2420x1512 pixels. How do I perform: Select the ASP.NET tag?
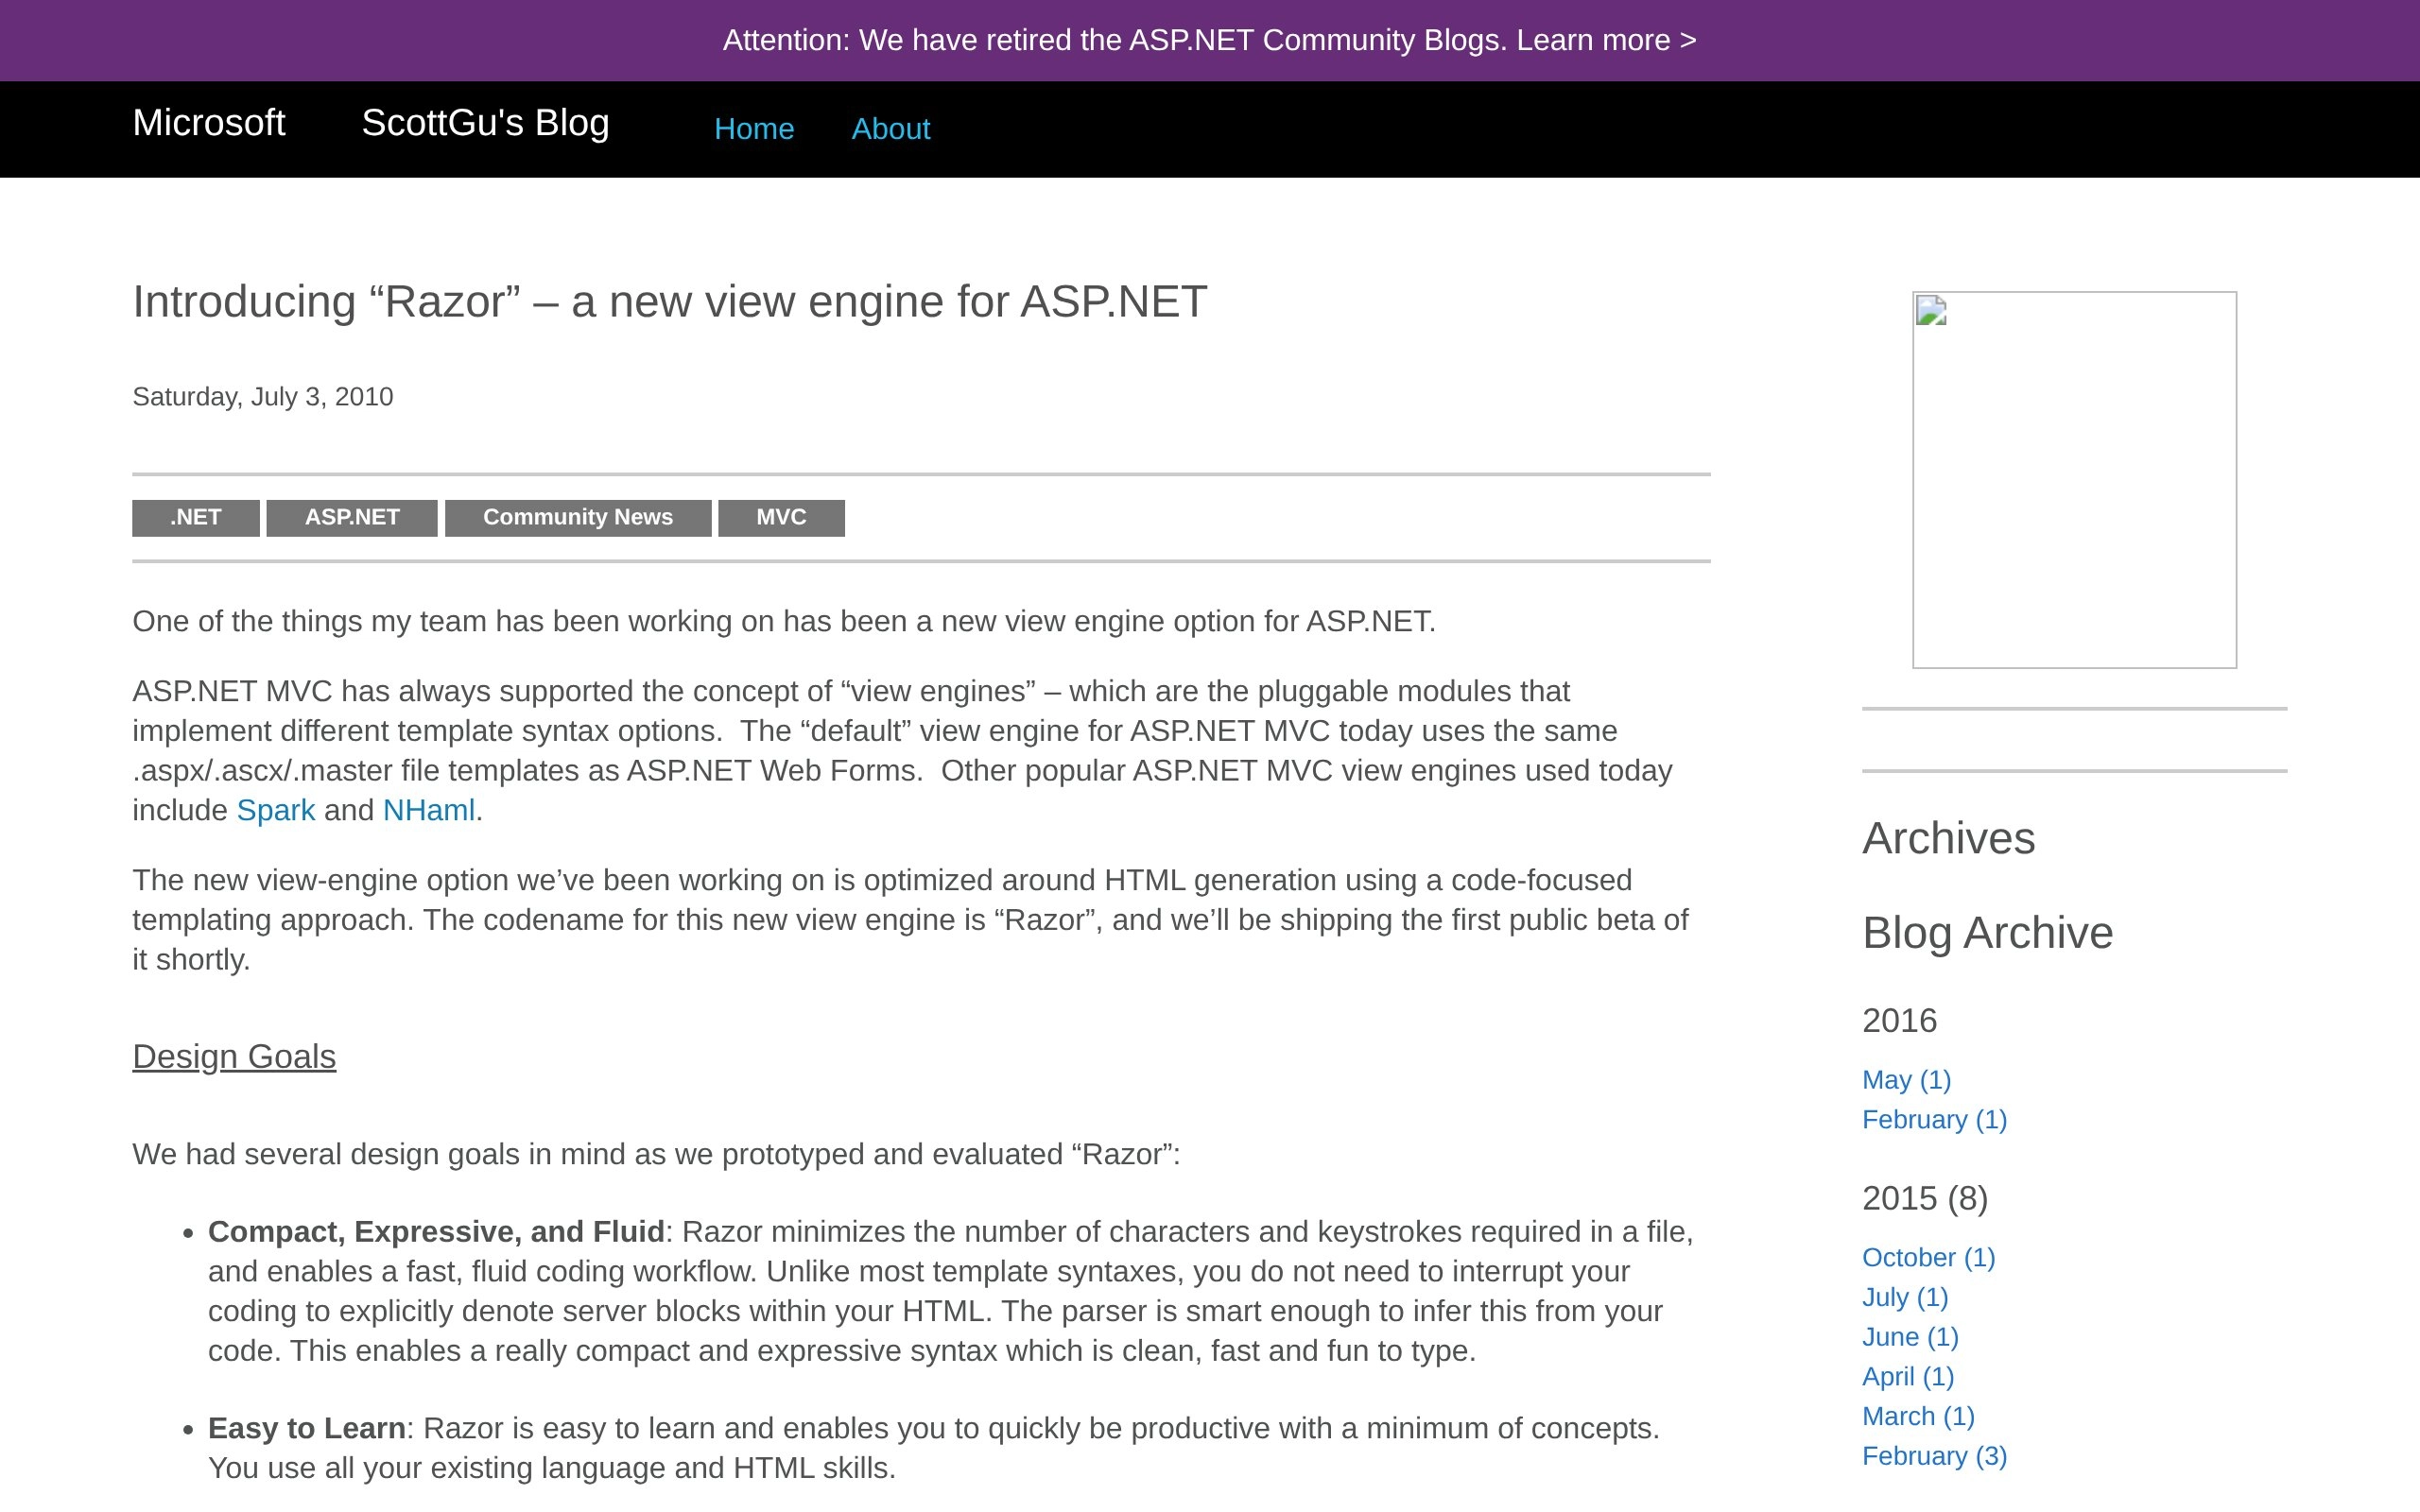pos(352,517)
